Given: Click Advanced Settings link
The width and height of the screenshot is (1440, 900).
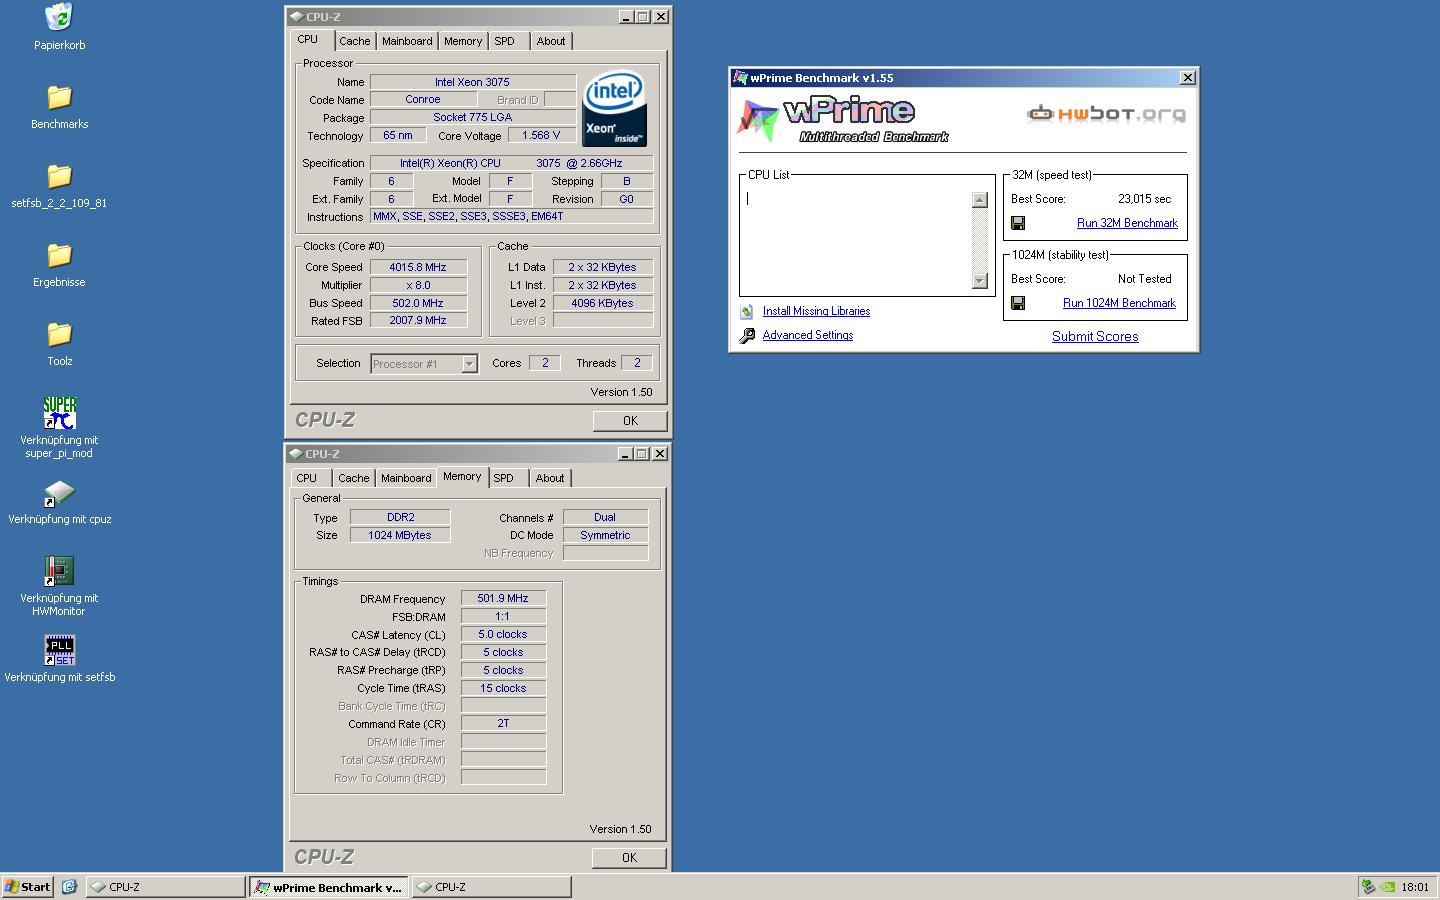Looking at the screenshot, I should coord(808,335).
